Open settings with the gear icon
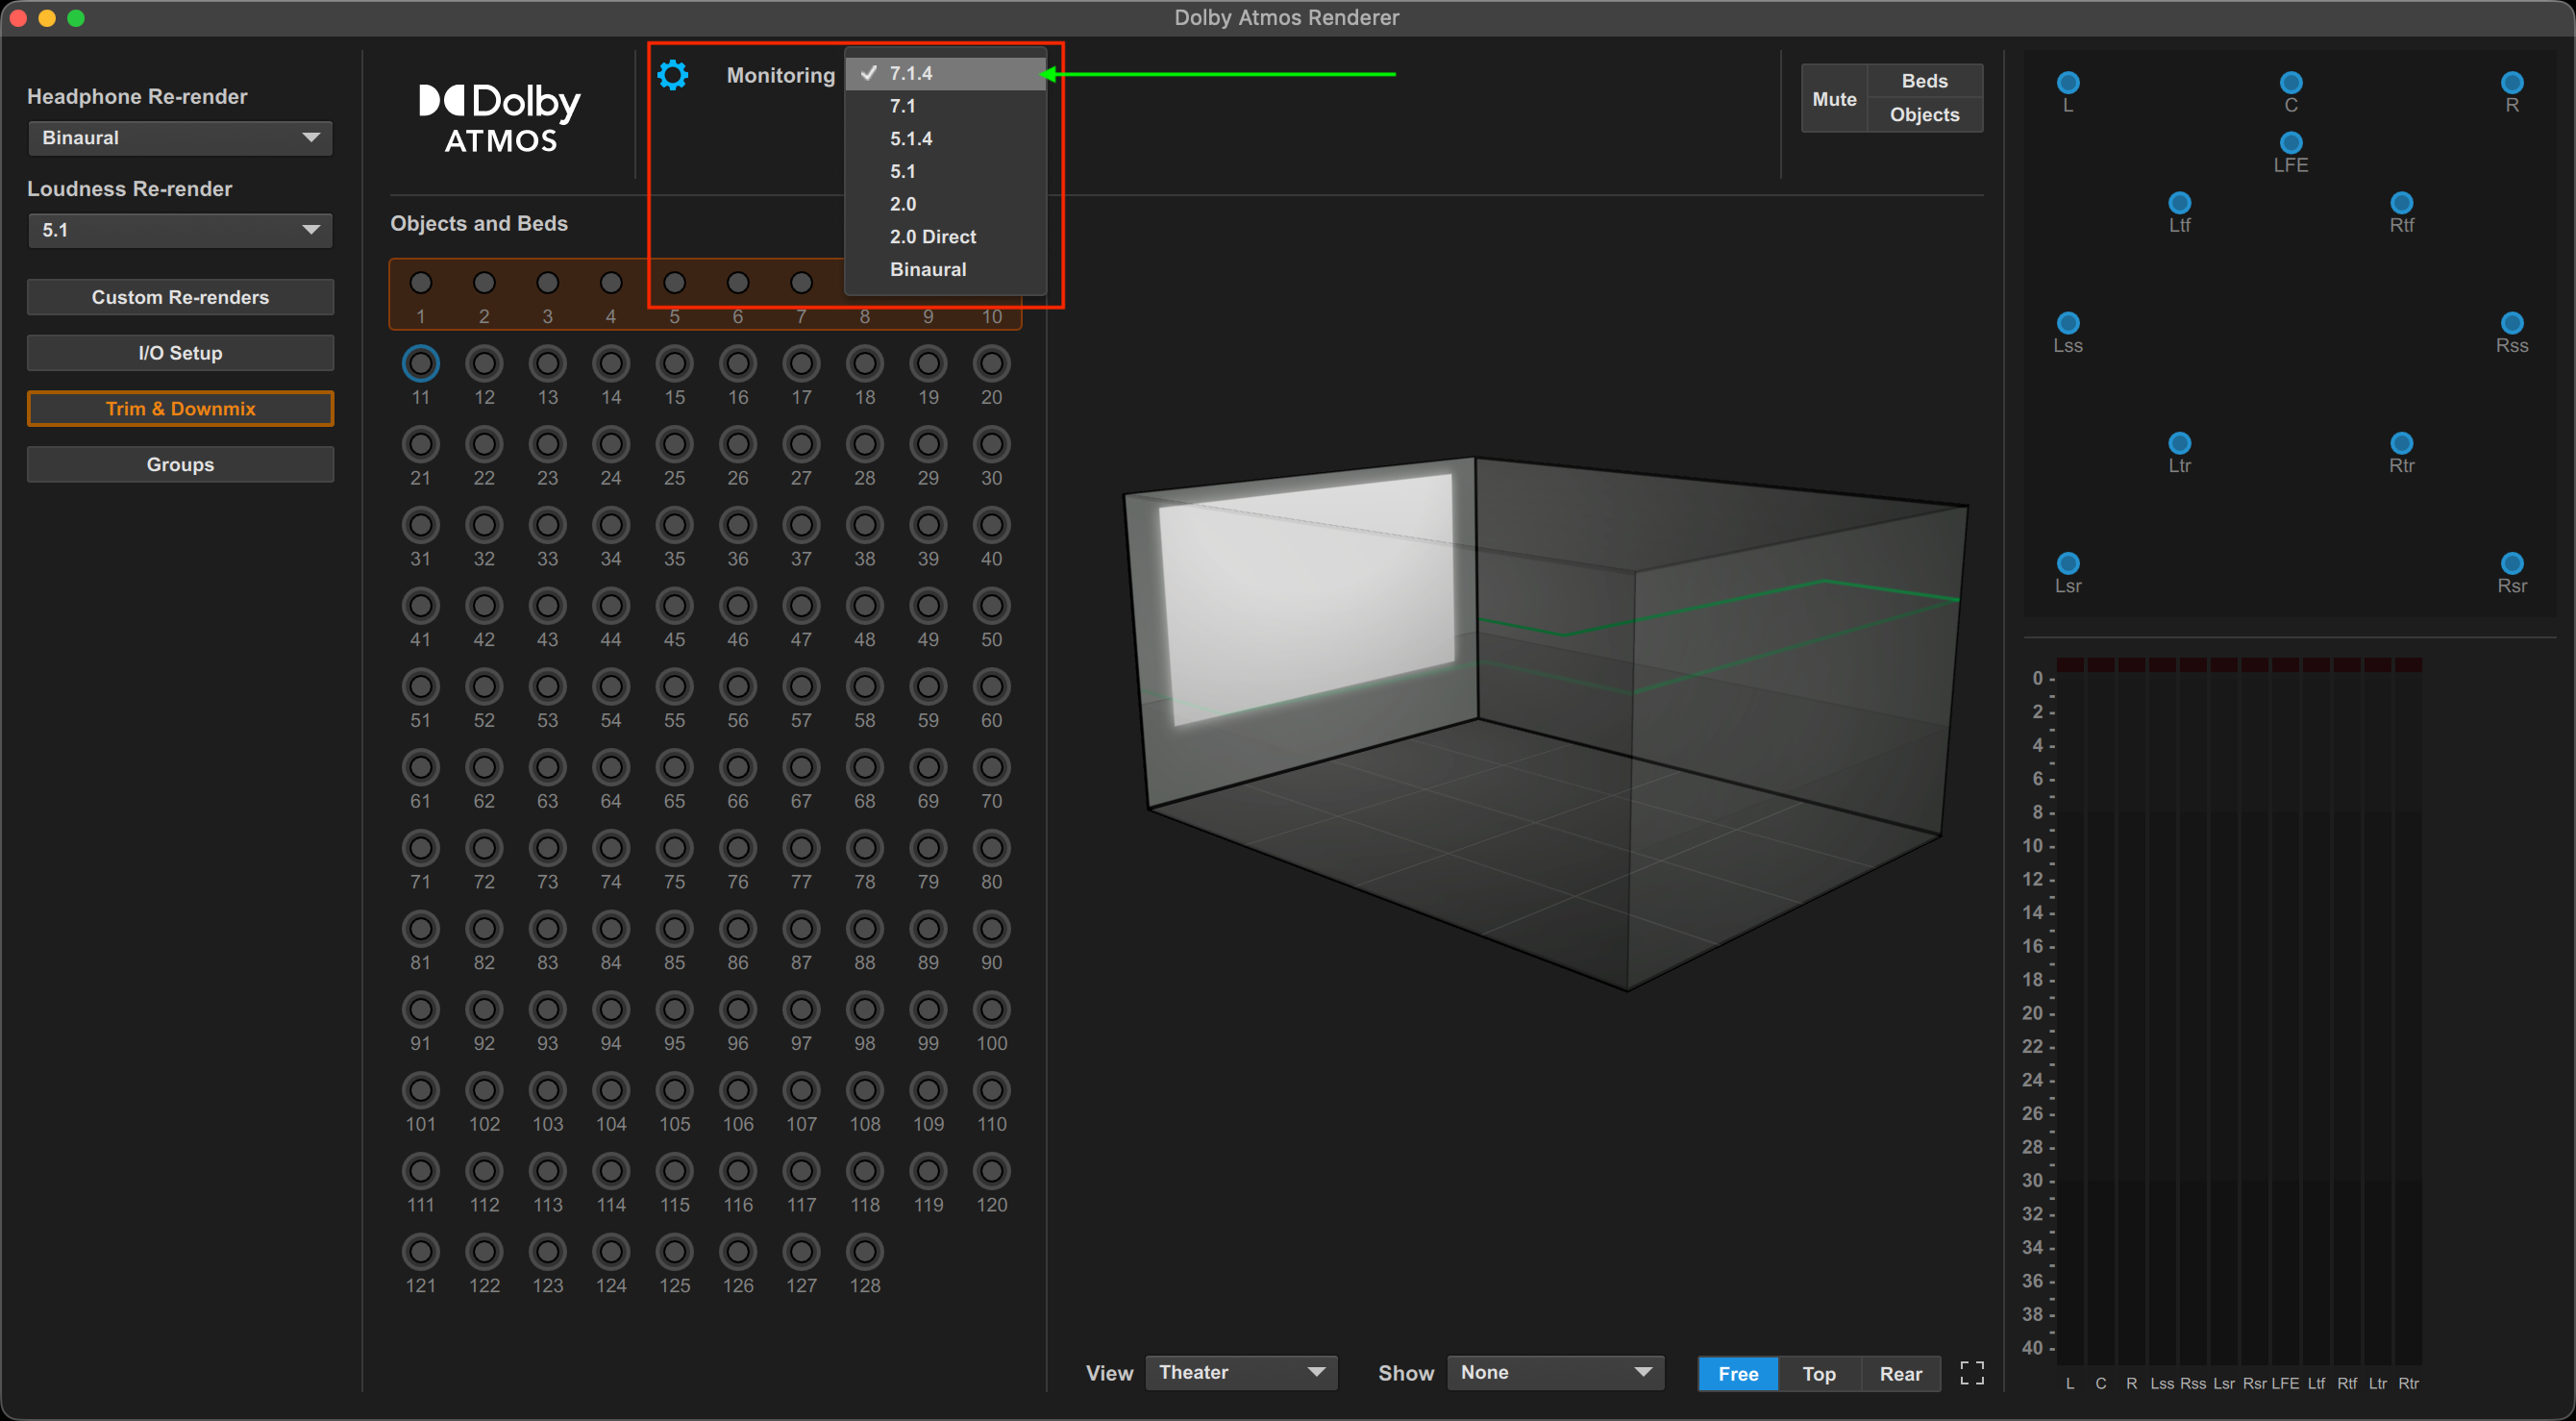Image resolution: width=2576 pixels, height=1421 pixels. (673, 75)
